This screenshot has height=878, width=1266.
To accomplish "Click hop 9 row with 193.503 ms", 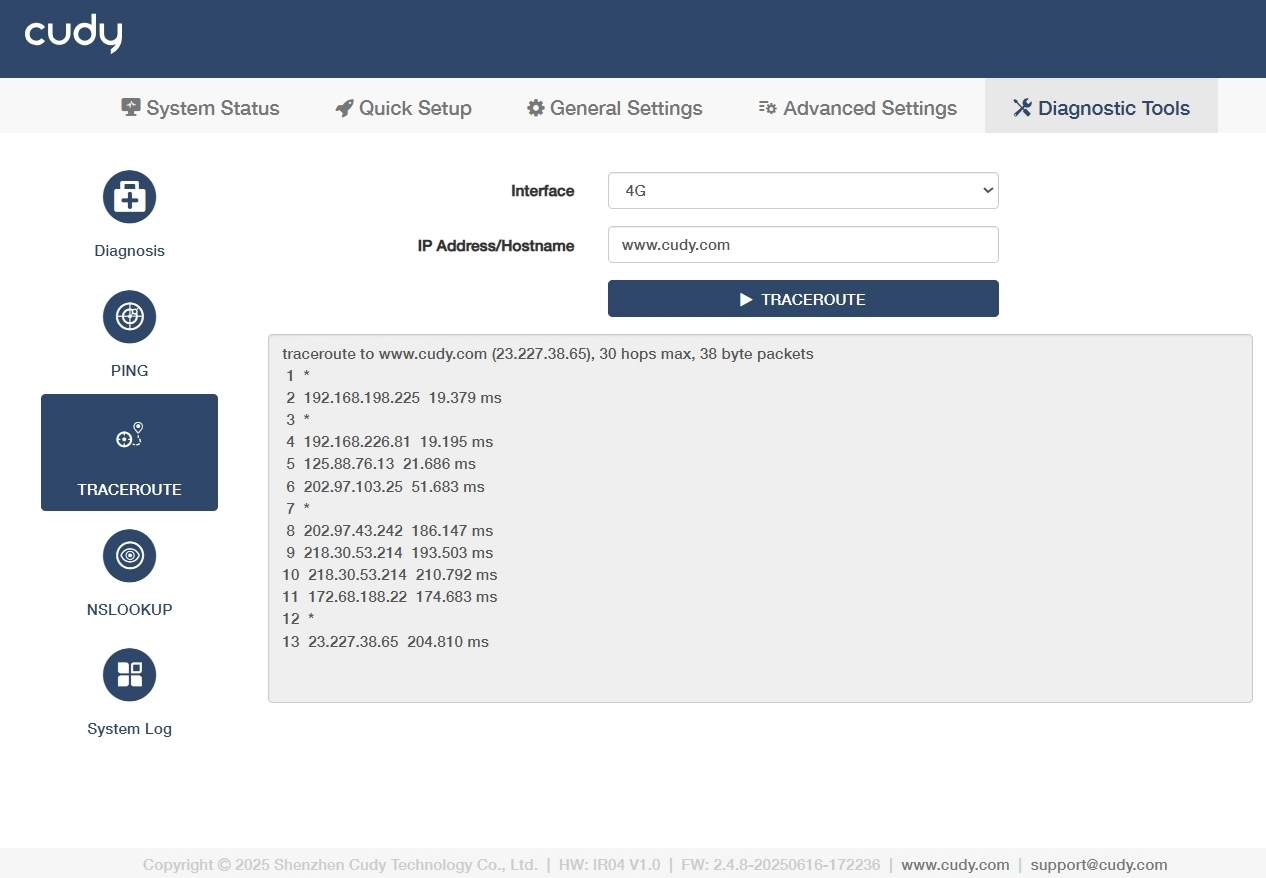I will pyautogui.click(x=389, y=553).
